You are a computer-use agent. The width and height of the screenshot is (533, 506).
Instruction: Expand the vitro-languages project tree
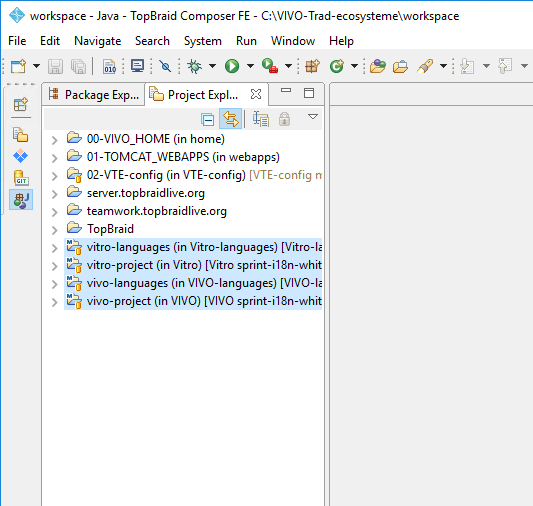(x=54, y=248)
